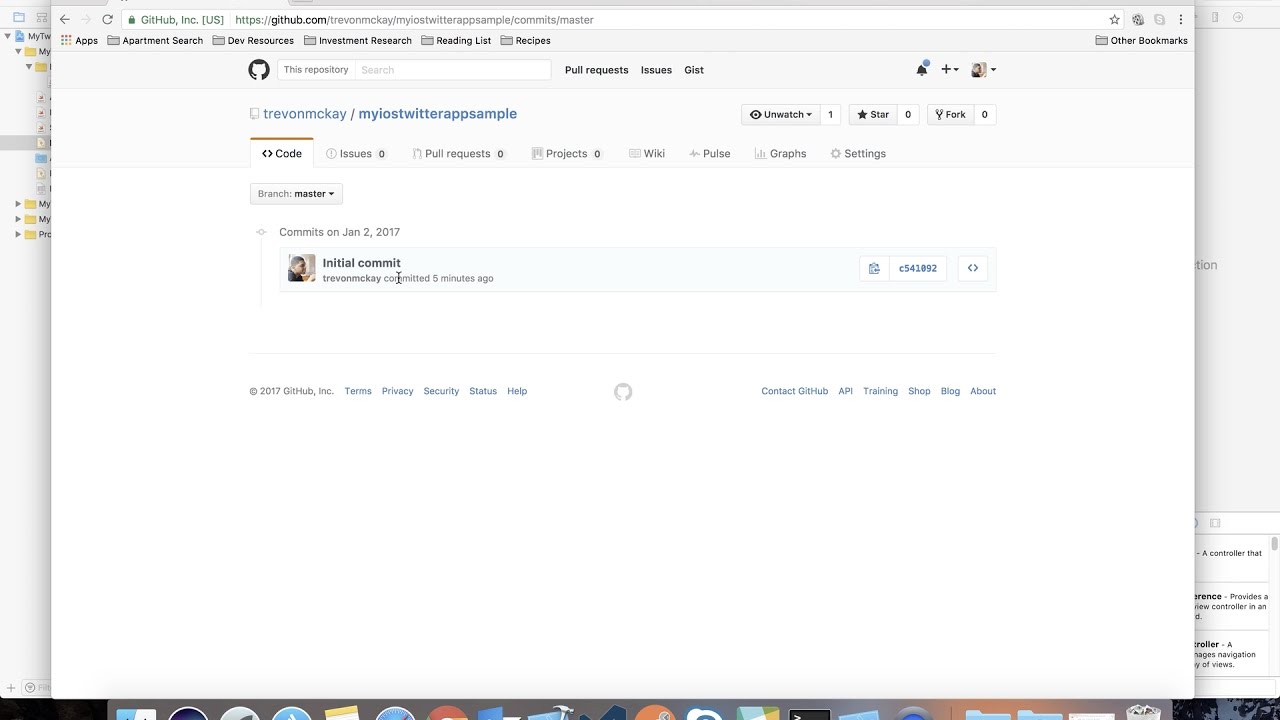Open trevonmckay author link under commit

click(x=351, y=278)
